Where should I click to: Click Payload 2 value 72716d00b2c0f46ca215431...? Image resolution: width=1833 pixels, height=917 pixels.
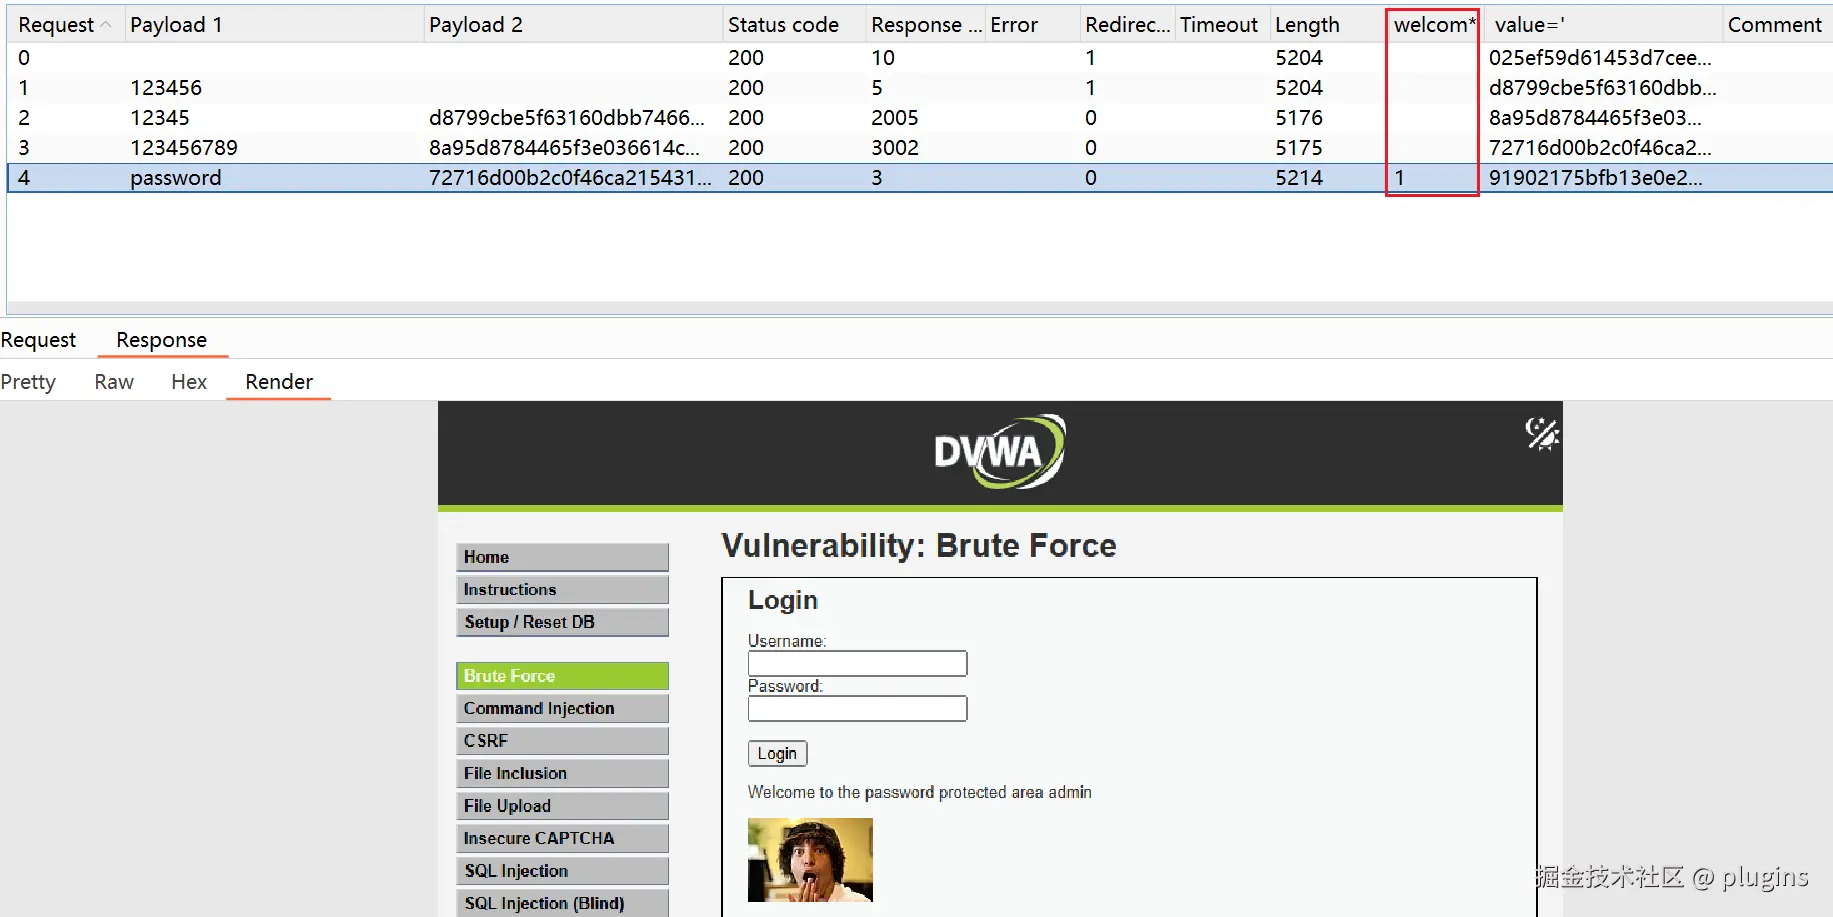coord(570,178)
